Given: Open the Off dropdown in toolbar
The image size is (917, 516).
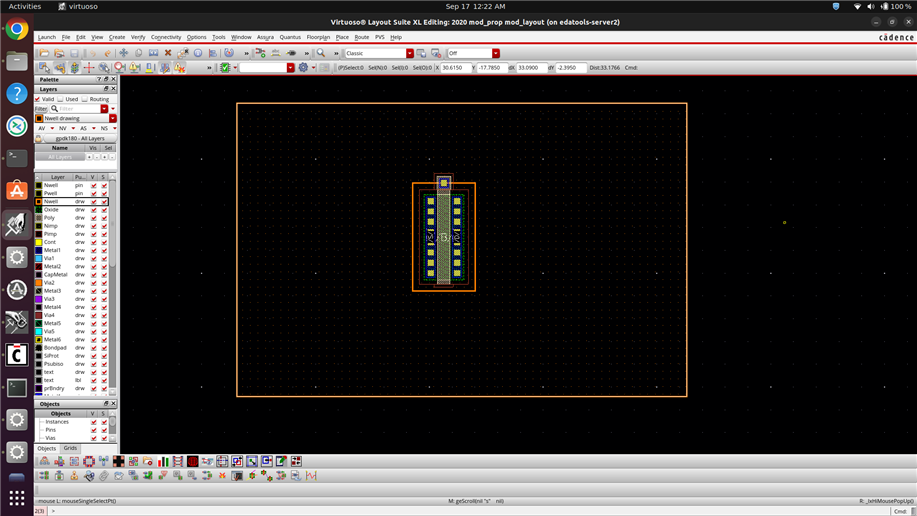Looking at the screenshot, I should [496, 53].
